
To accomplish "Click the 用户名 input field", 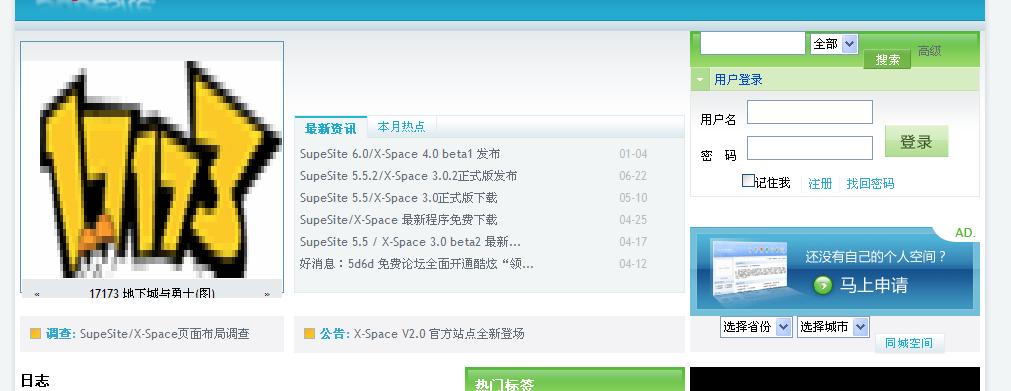I will click(x=810, y=112).
